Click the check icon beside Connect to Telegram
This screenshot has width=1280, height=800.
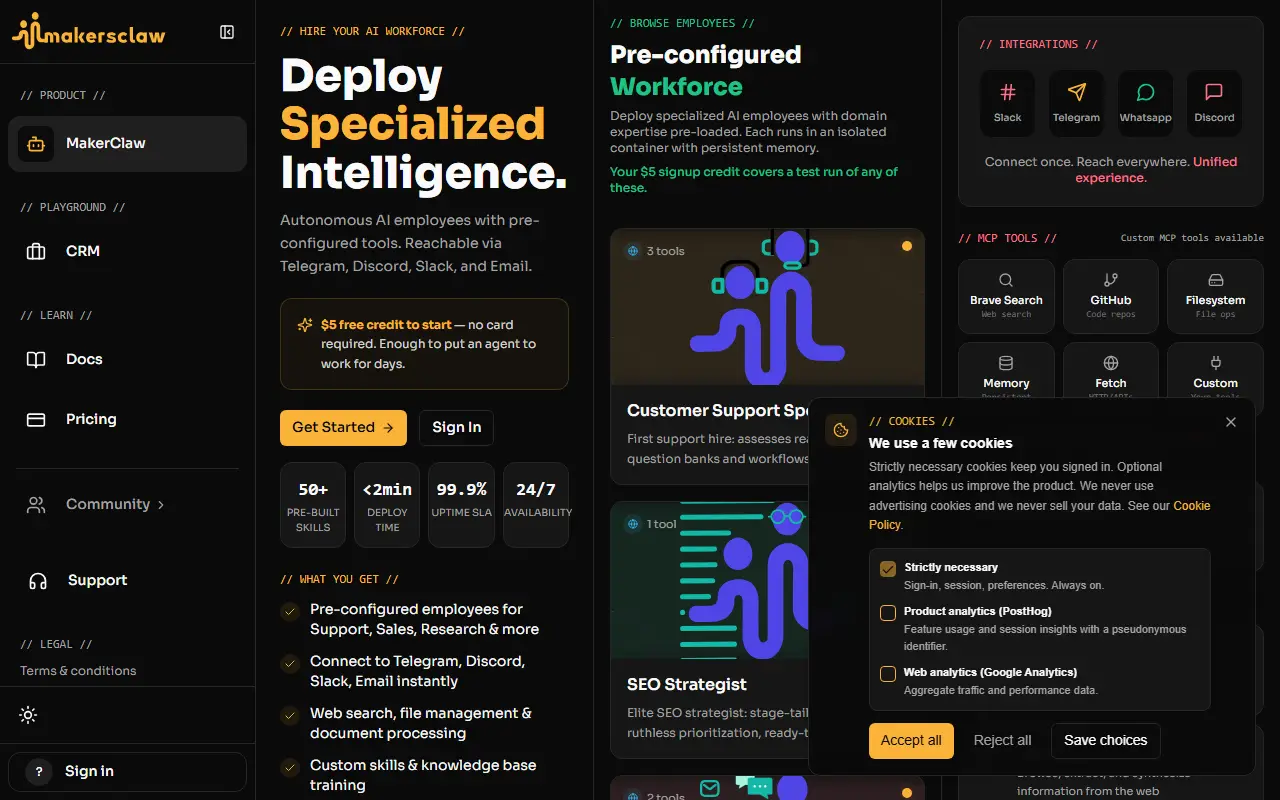[x=290, y=663]
